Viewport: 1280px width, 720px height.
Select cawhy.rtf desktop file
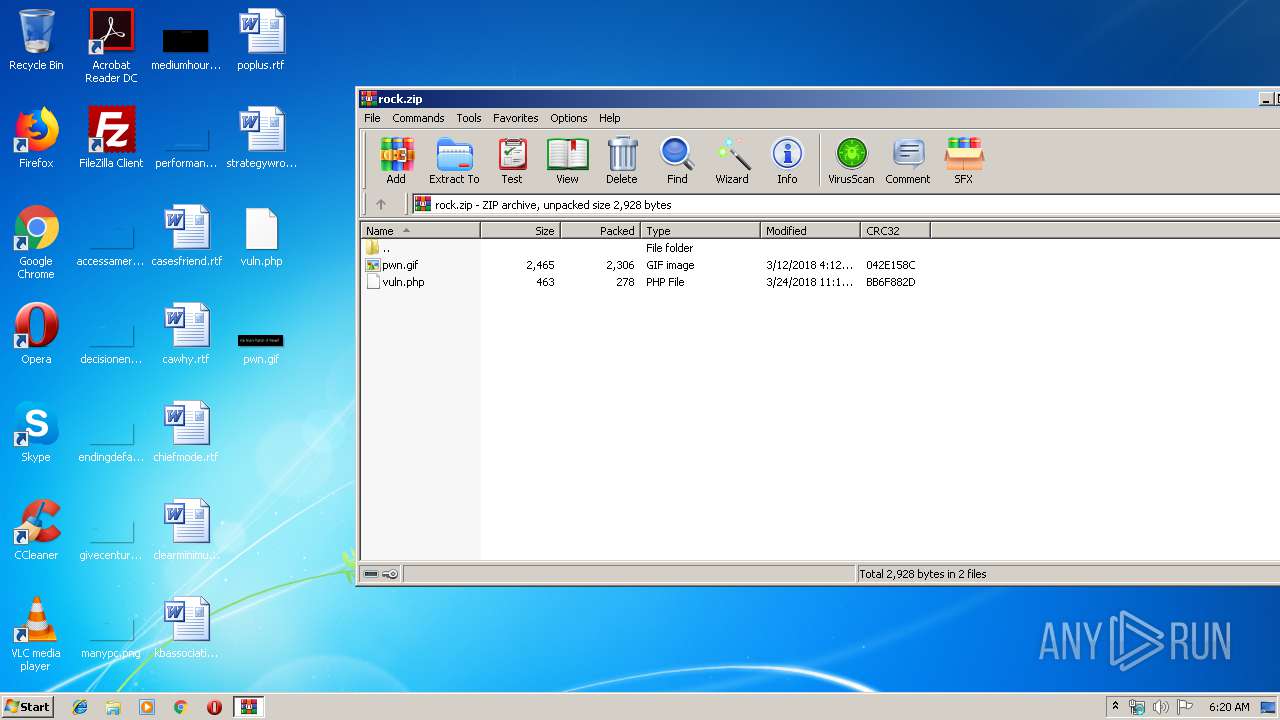tap(186, 334)
